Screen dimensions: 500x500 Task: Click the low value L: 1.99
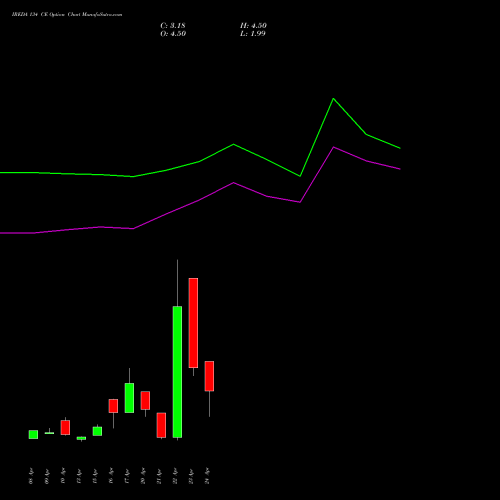coord(253,34)
